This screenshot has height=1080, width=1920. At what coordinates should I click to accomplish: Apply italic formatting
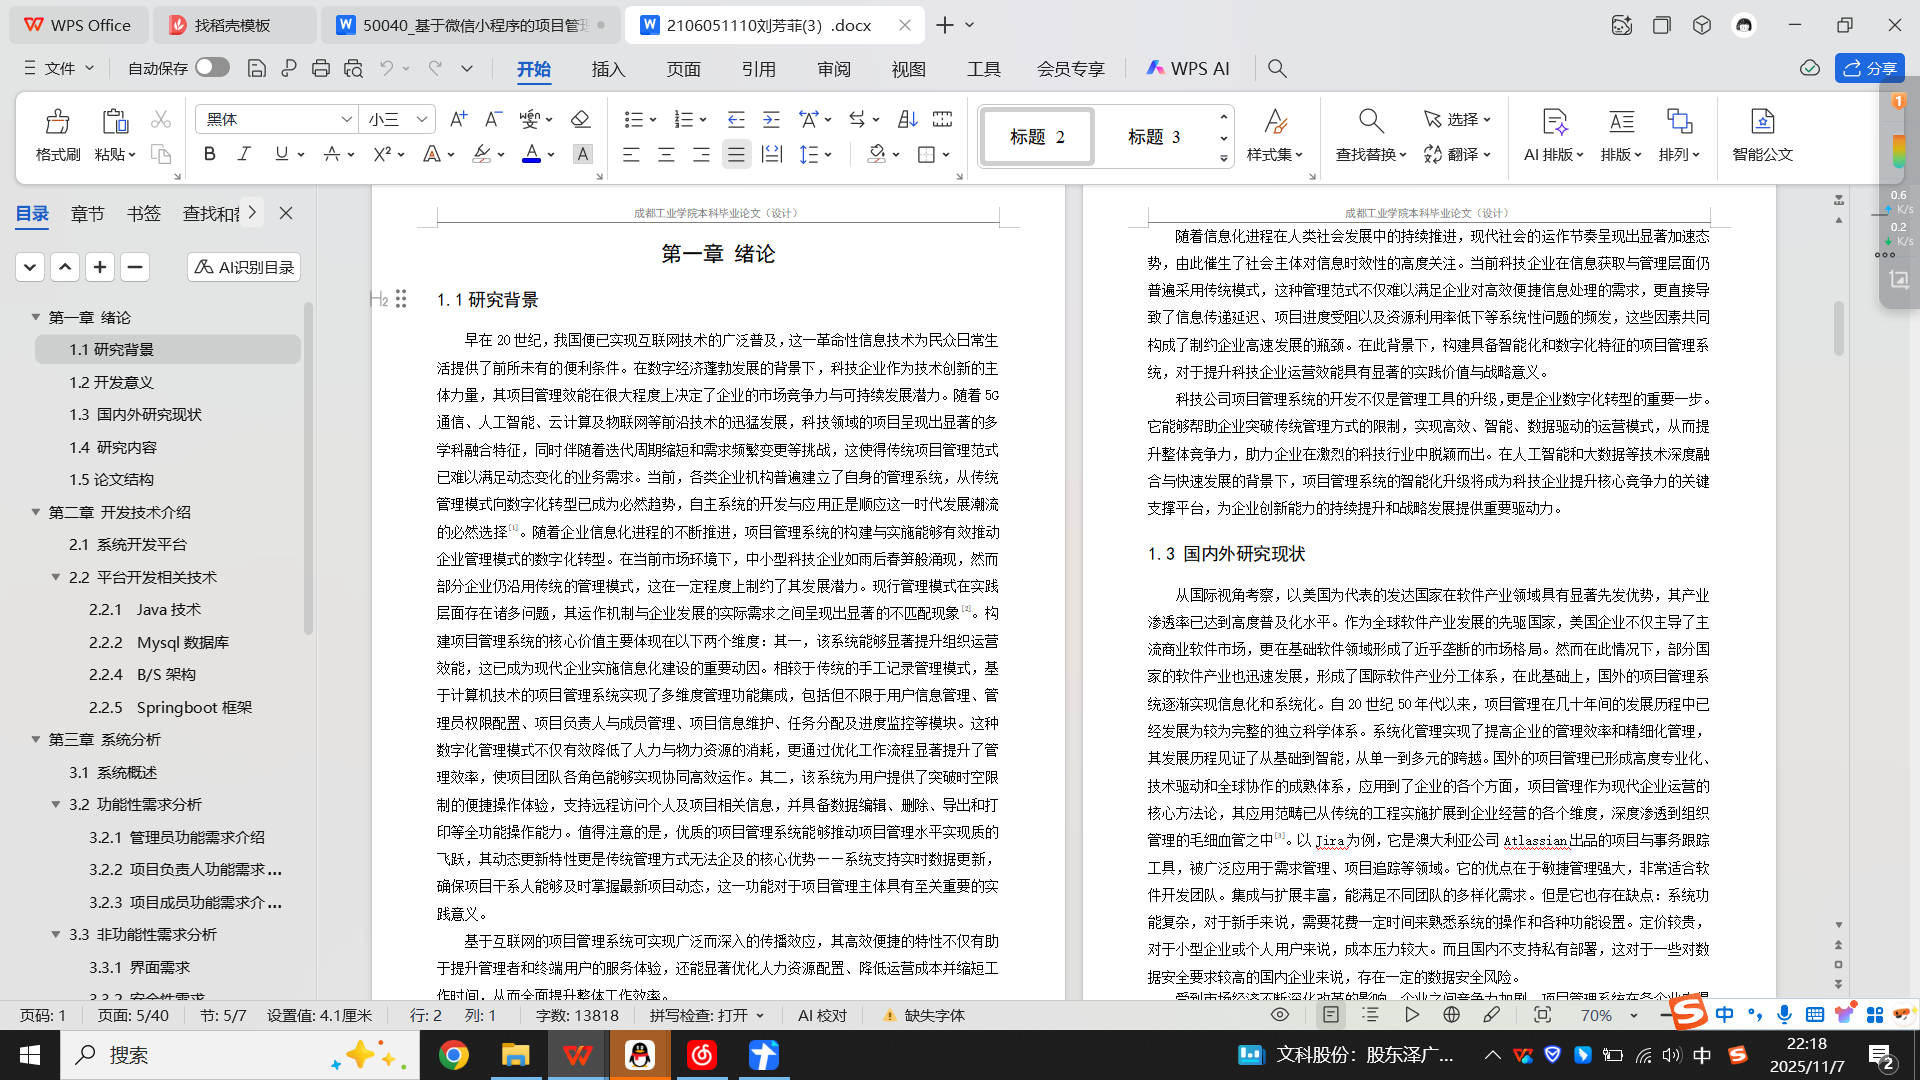pyautogui.click(x=244, y=154)
